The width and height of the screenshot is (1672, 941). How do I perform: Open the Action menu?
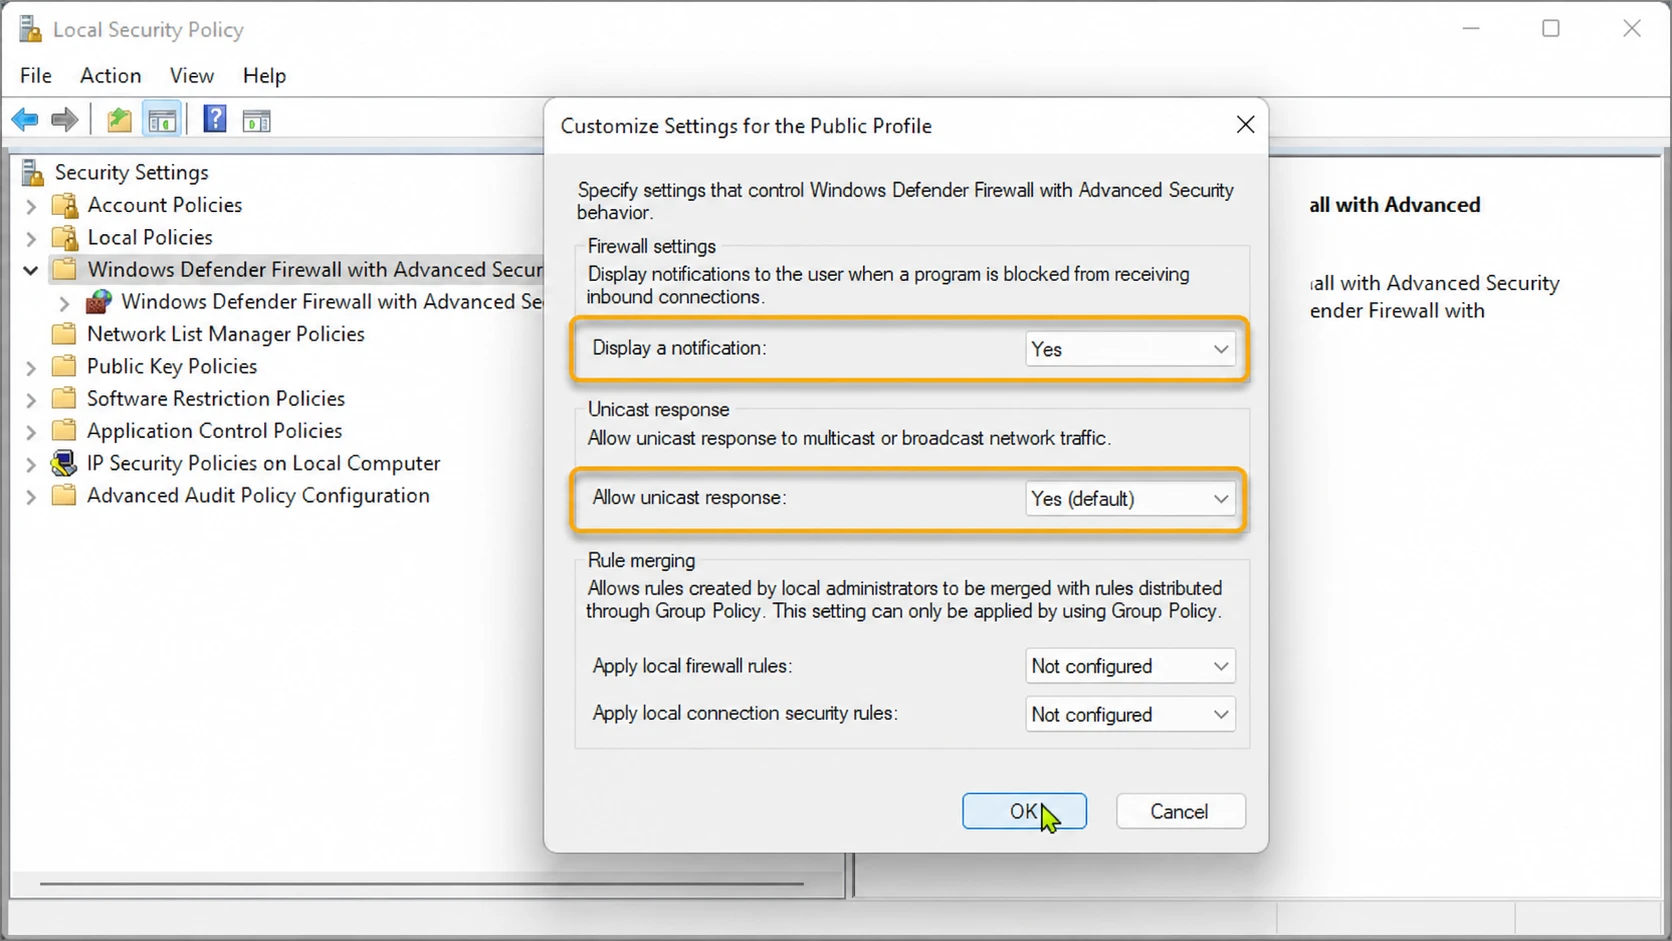[x=111, y=75]
